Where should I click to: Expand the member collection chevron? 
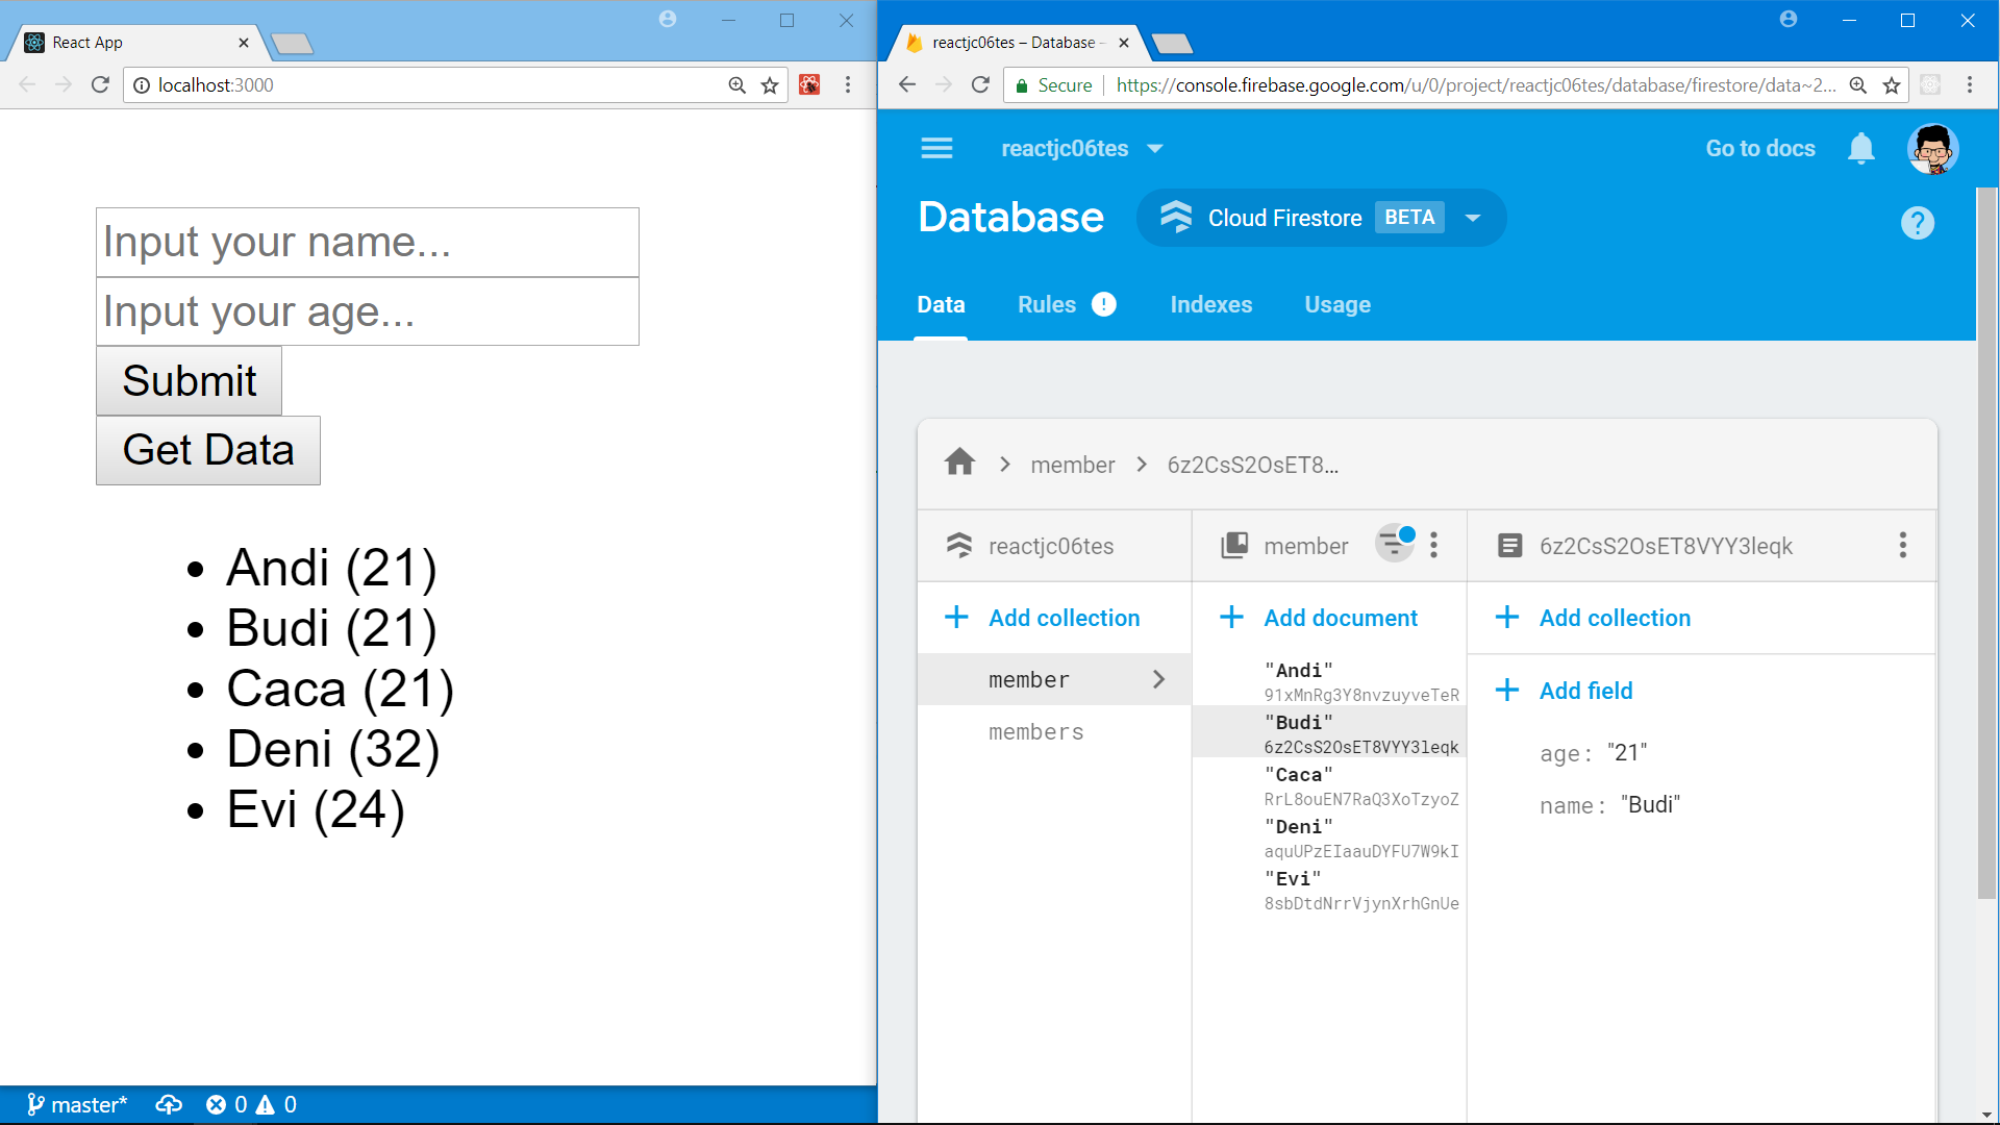coord(1158,679)
